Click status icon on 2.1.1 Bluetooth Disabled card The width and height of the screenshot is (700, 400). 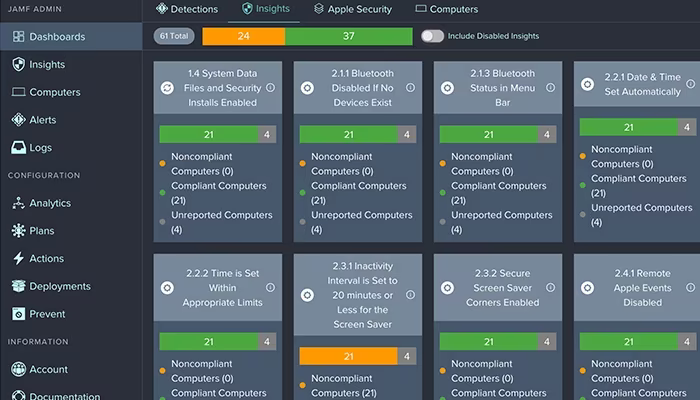pyautogui.click(x=307, y=88)
